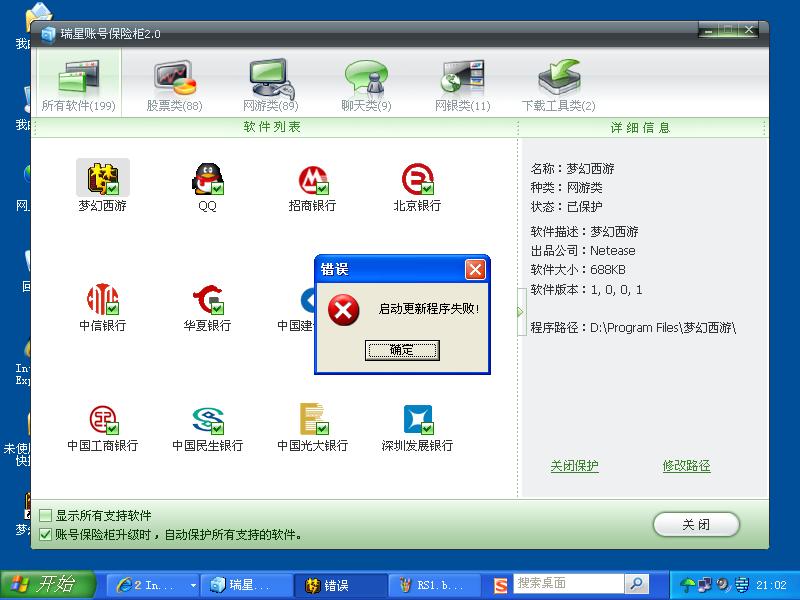The width and height of the screenshot is (800, 600).
Task: Switch to the 聊天类(9) category
Action: click(366, 86)
